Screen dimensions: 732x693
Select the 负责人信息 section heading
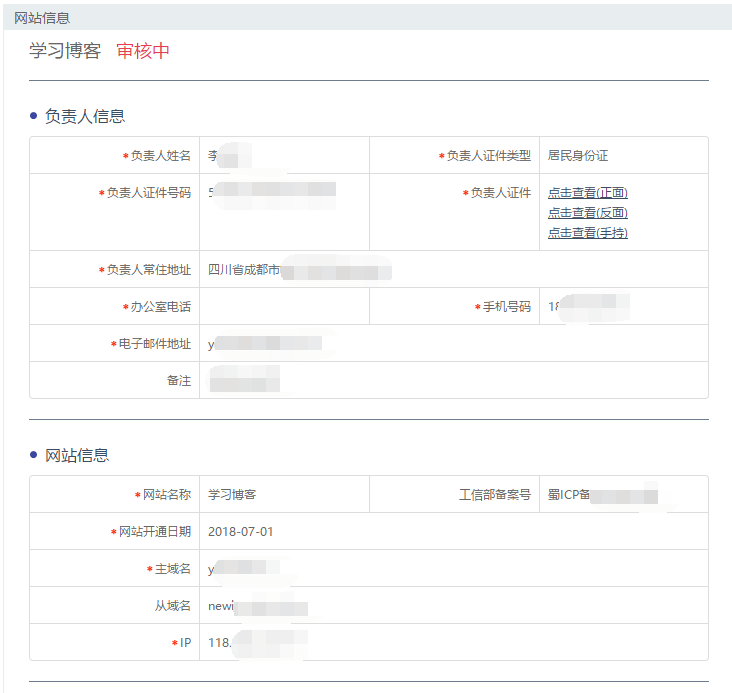click(x=84, y=116)
